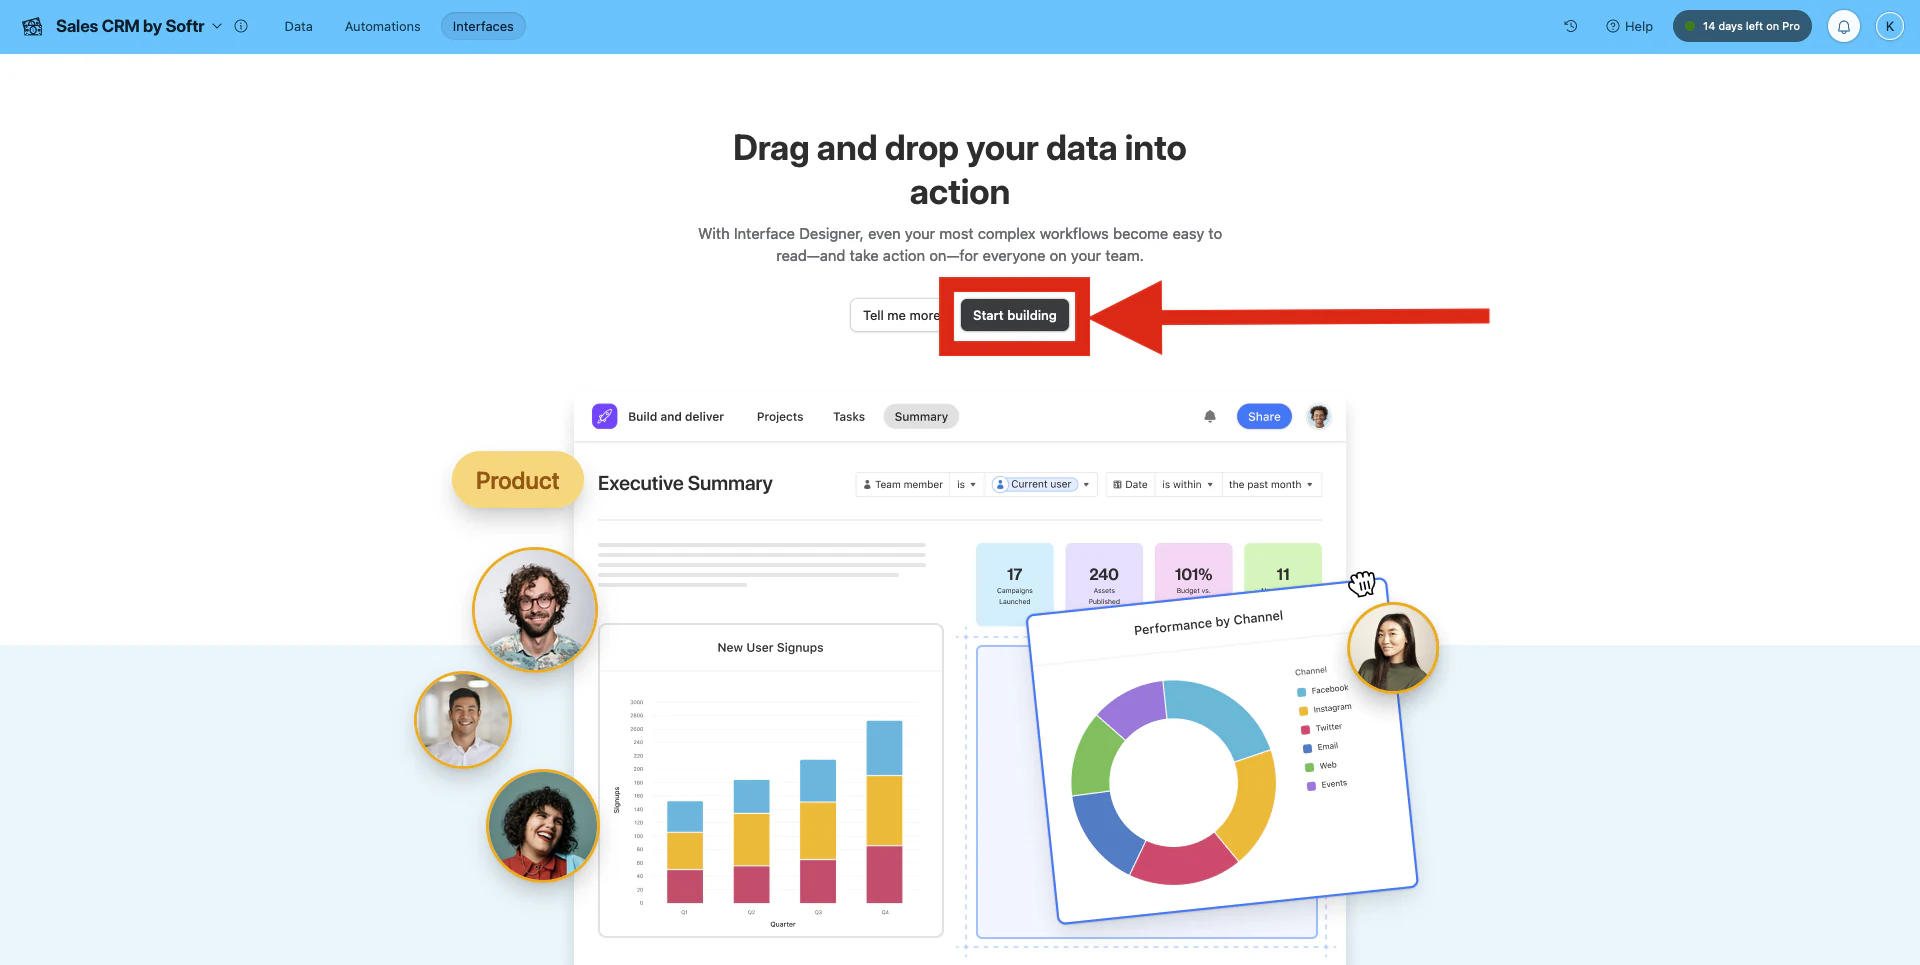Viewport: 1920px width, 965px height.
Task: Click the 17 Campaigns Launched card
Action: click(x=1014, y=585)
